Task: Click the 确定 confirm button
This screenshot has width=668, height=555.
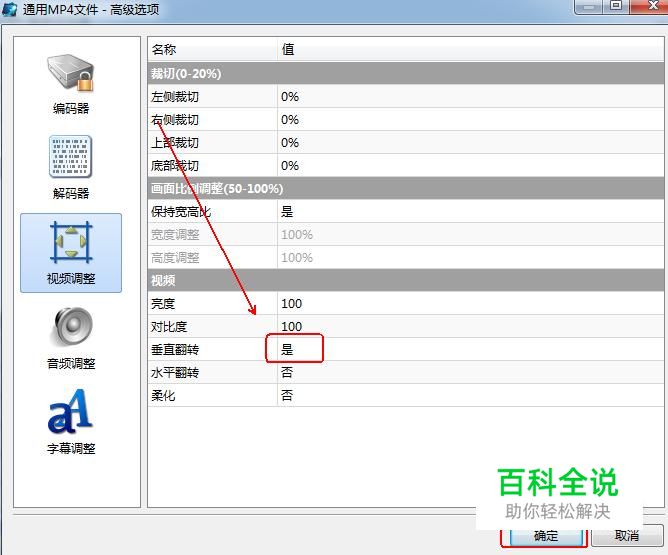Action: click(546, 536)
